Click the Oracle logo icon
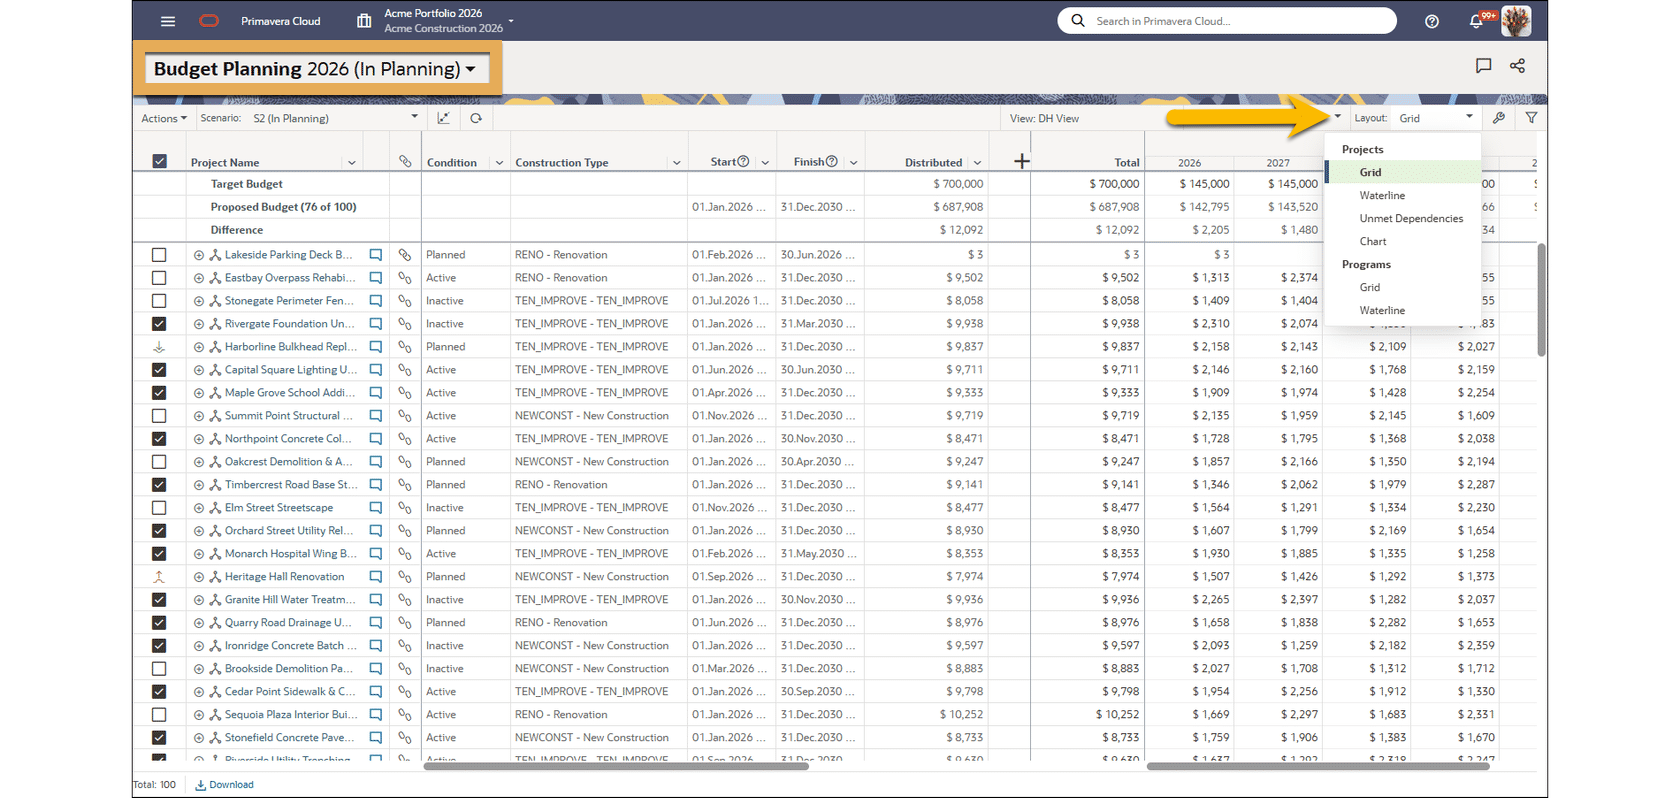Screen dimensions: 1680x798 [209, 21]
